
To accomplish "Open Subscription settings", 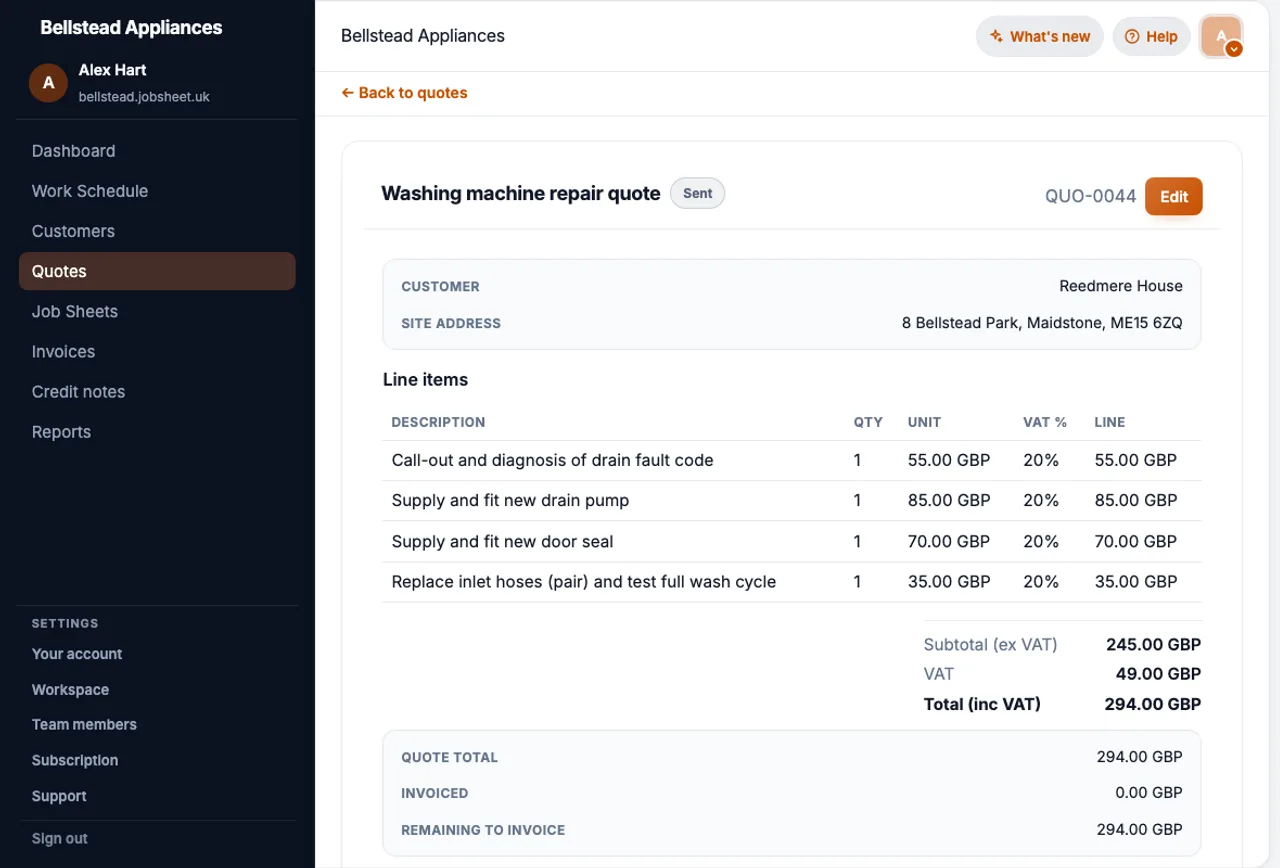I will (x=75, y=761).
